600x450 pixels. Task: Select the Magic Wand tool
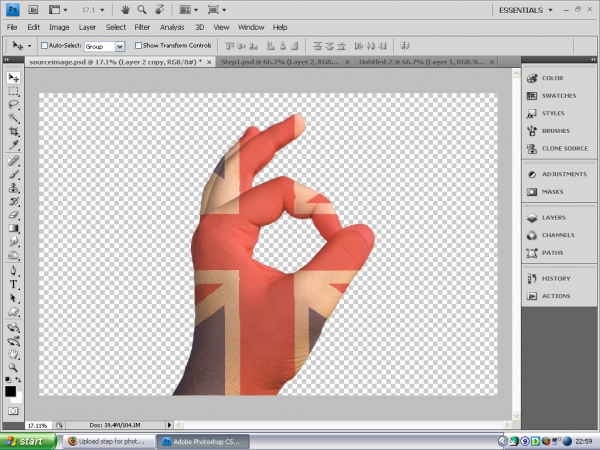click(13, 118)
